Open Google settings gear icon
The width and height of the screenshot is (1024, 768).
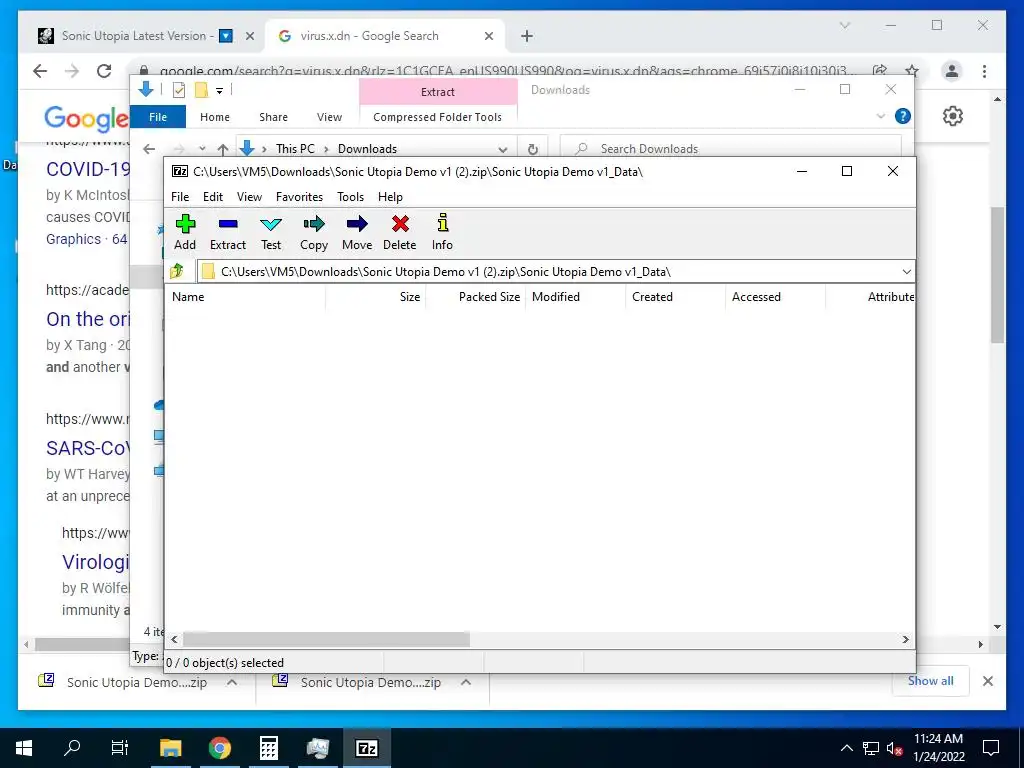(x=952, y=116)
